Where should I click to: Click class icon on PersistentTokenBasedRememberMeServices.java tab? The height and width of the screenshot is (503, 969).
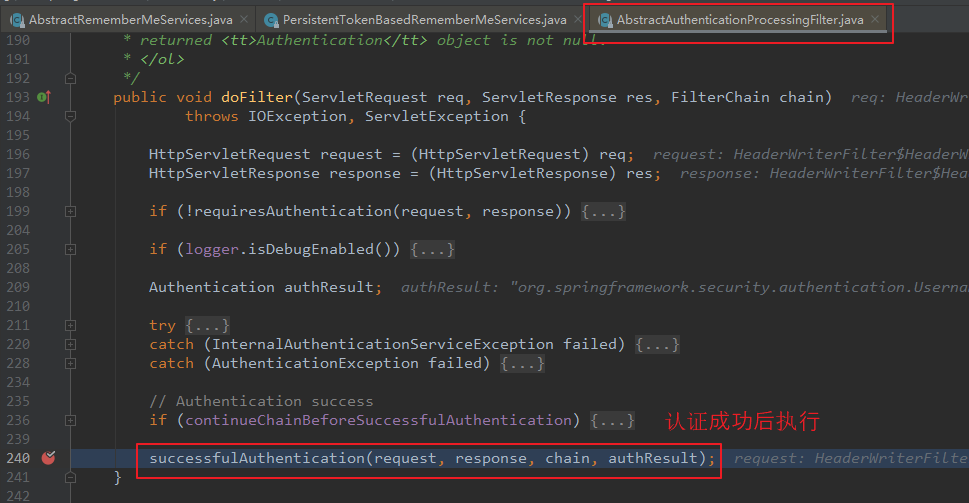coord(271,20)
